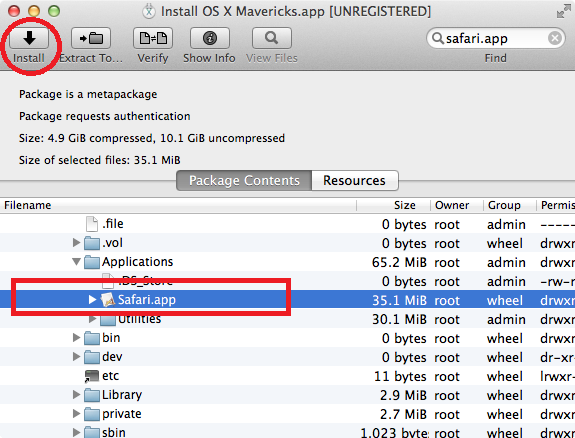Switch to the Resources tab
Viewport: 575px width, 438px height.
tap(355, 180)
